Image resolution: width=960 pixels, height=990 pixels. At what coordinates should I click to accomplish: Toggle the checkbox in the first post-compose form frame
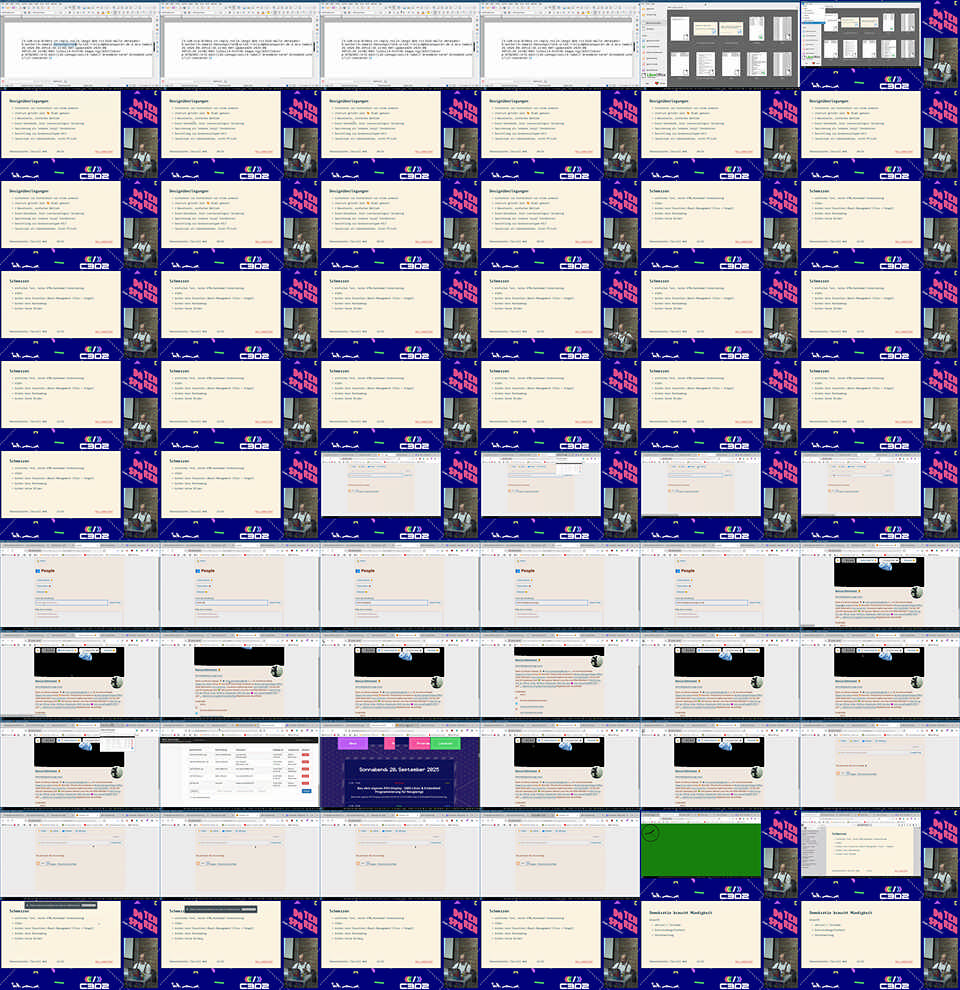click(x=351, y=491)
